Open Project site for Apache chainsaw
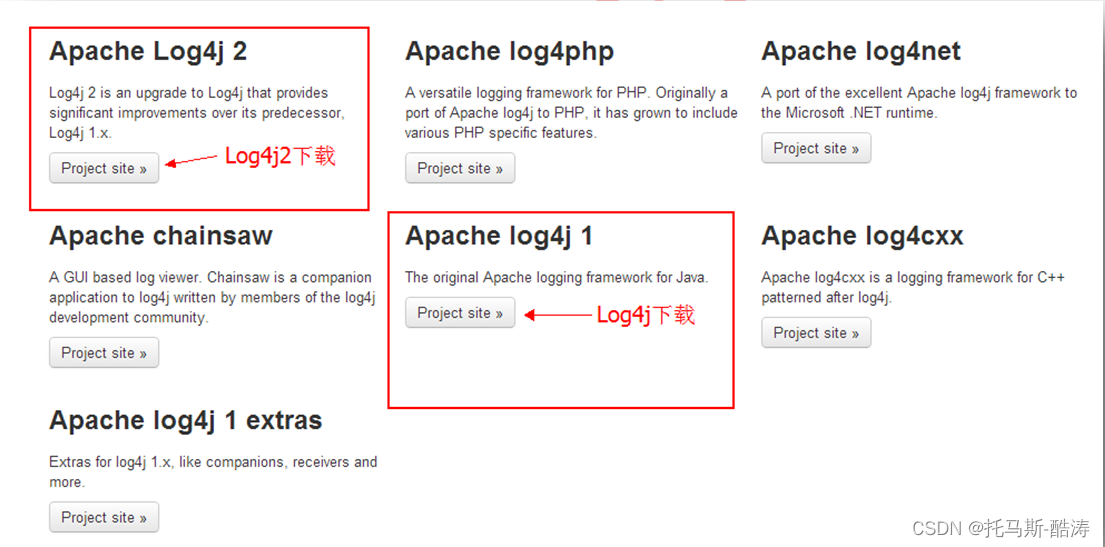The image size is (1105, 547). (104, 352)
